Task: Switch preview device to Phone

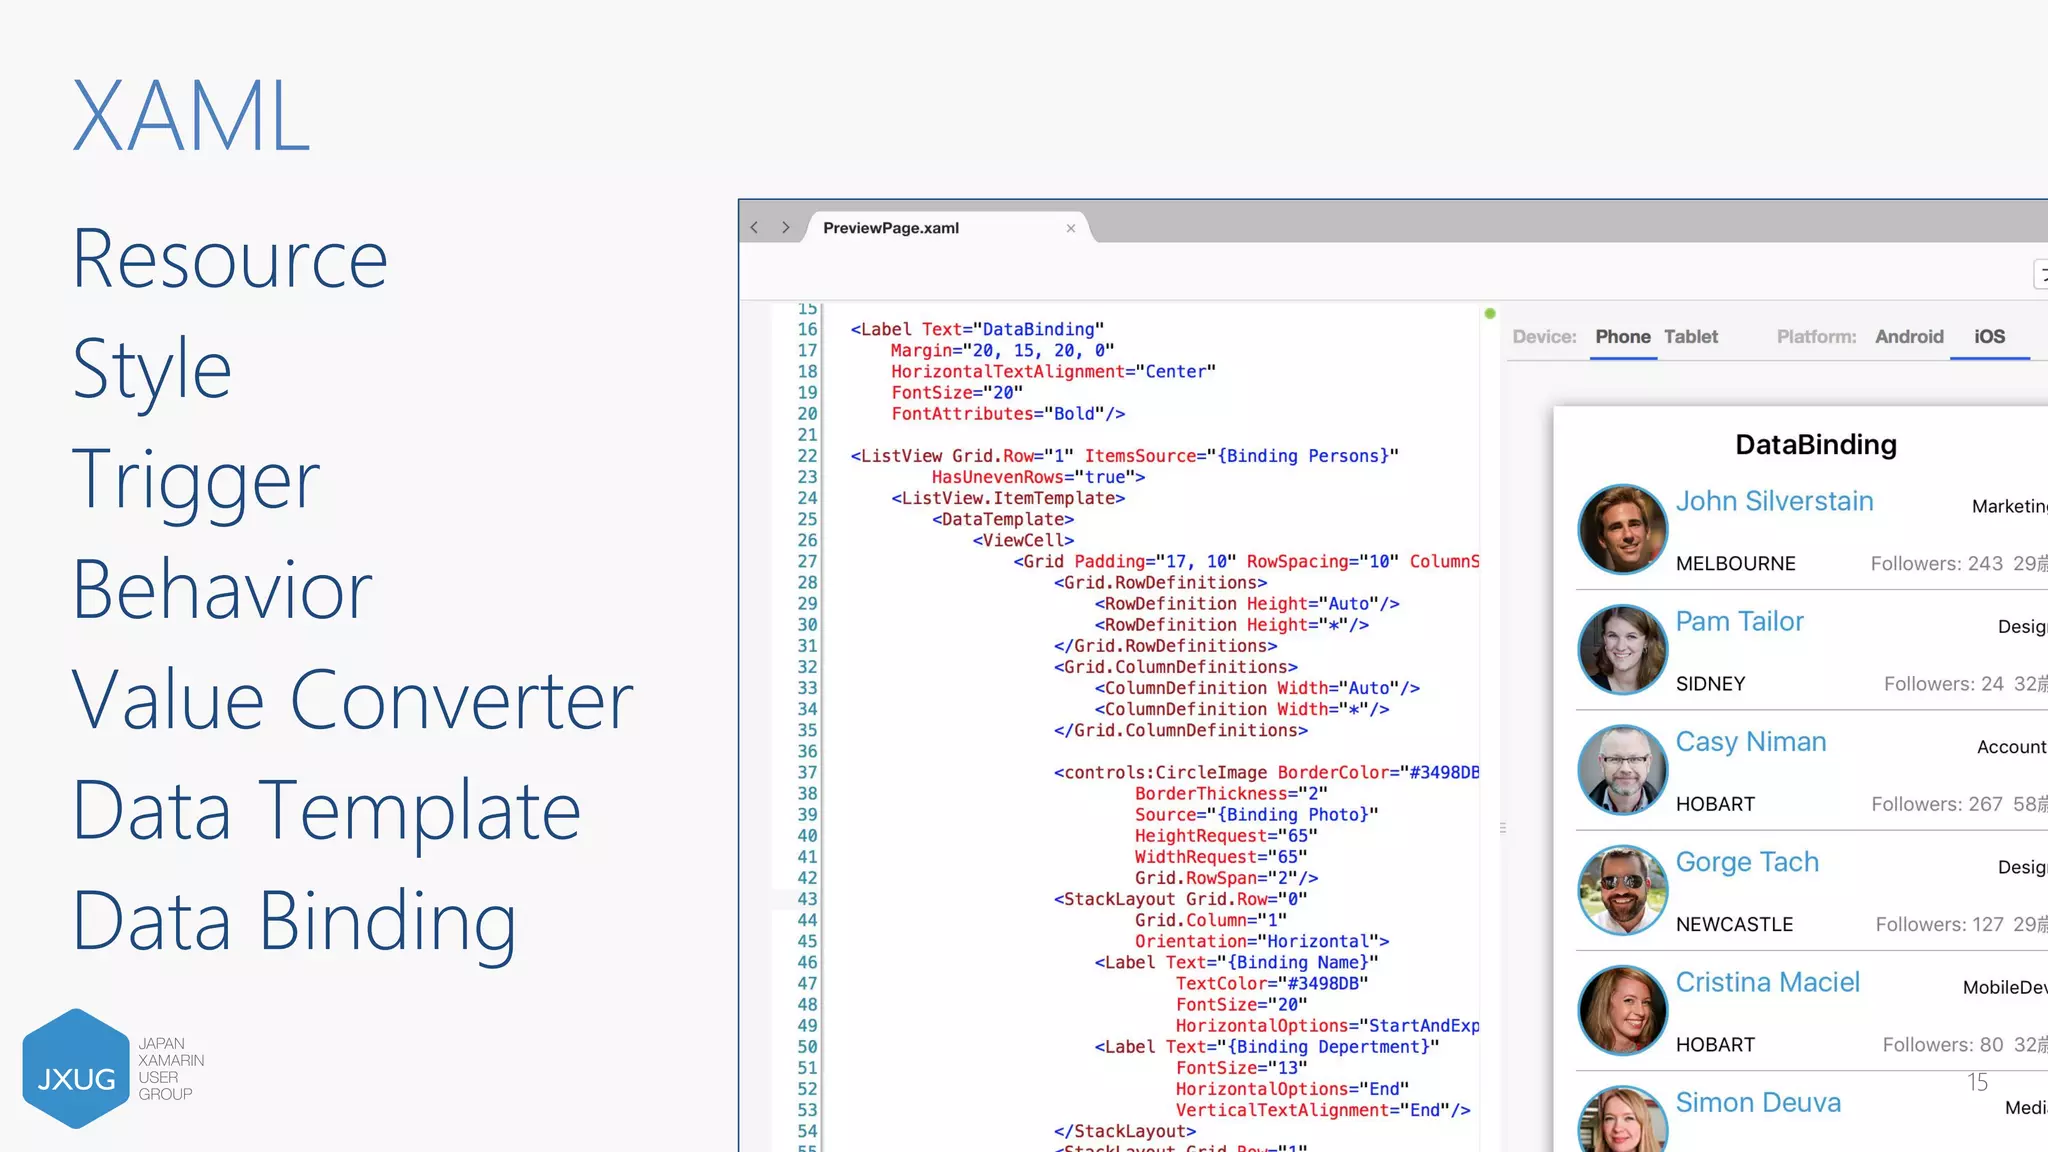Action: (1623, 337)
